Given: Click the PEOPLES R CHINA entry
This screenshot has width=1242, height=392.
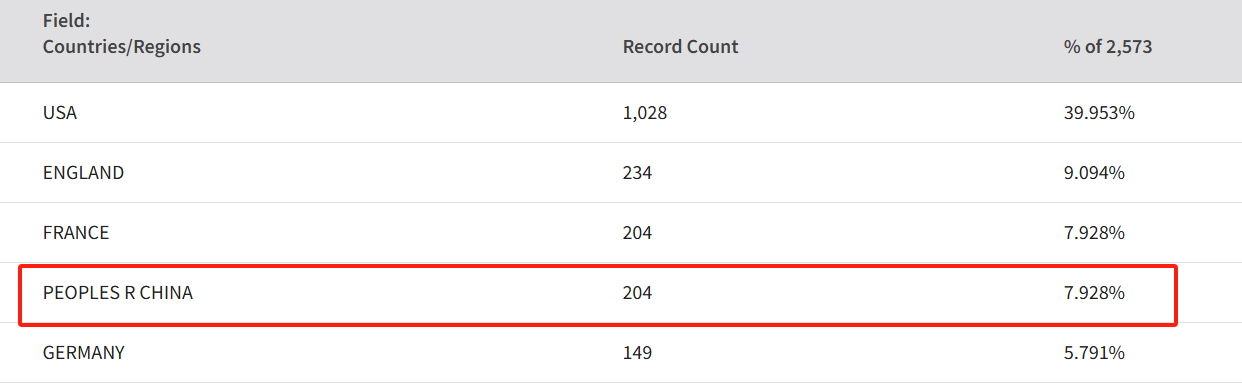Looking at the screenshot, I should point(118,293).
